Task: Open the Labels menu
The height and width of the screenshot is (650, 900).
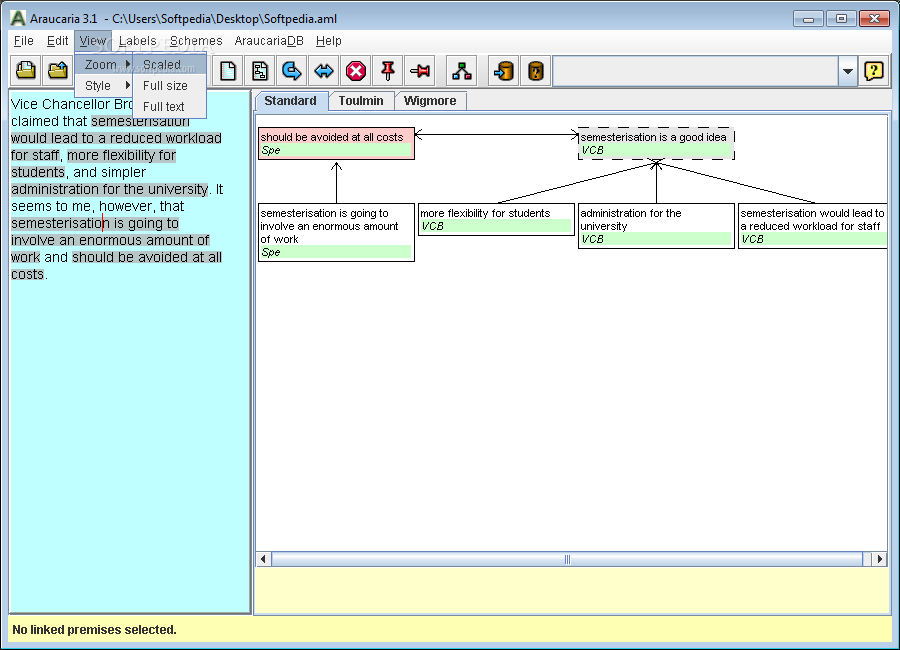Action: coord(138,41)
